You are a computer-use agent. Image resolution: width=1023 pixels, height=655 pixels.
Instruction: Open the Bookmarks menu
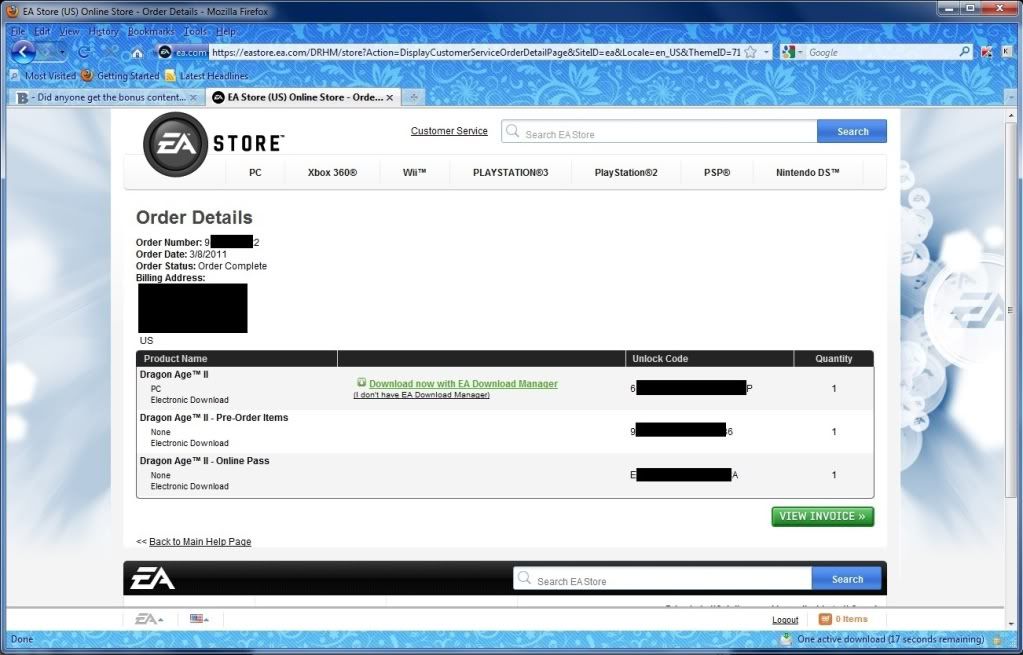pos(150,31)
